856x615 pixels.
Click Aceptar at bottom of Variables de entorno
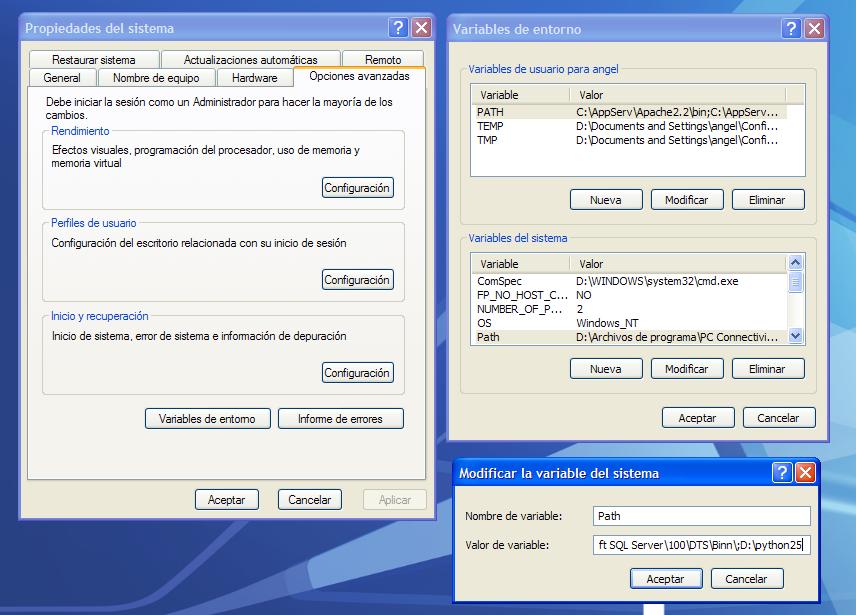[x=698, y=418]
